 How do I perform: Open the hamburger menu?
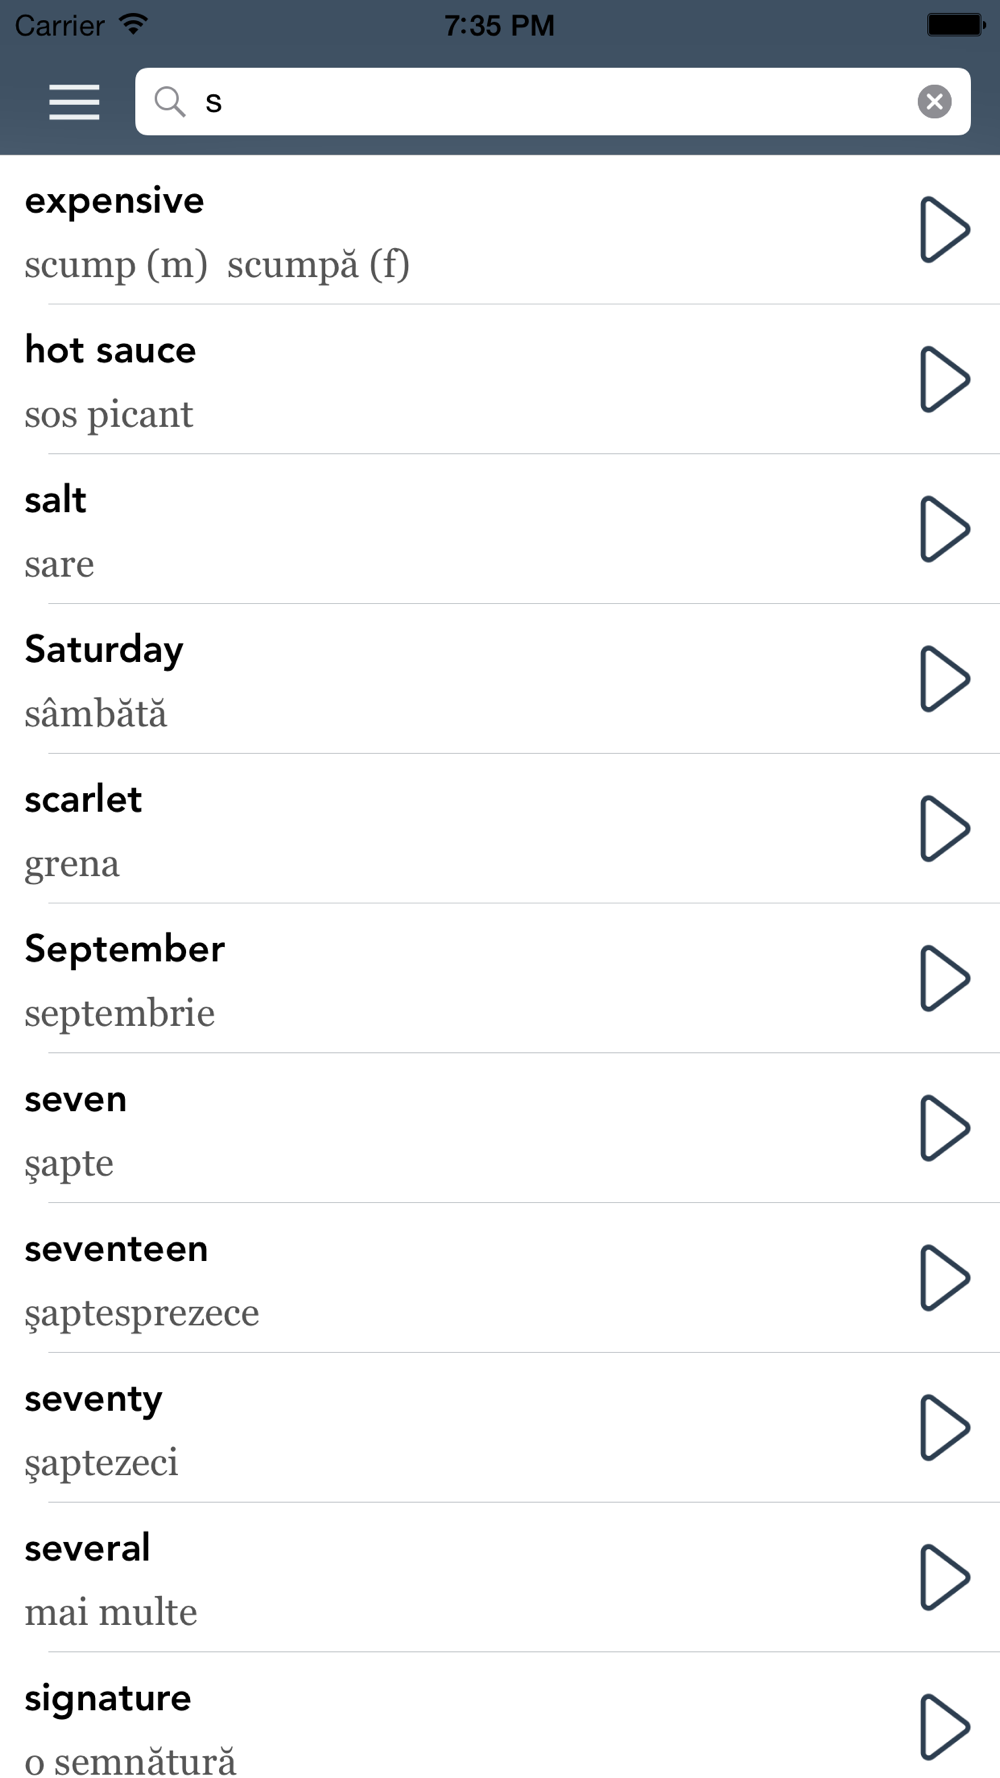(x=74, y=102)
